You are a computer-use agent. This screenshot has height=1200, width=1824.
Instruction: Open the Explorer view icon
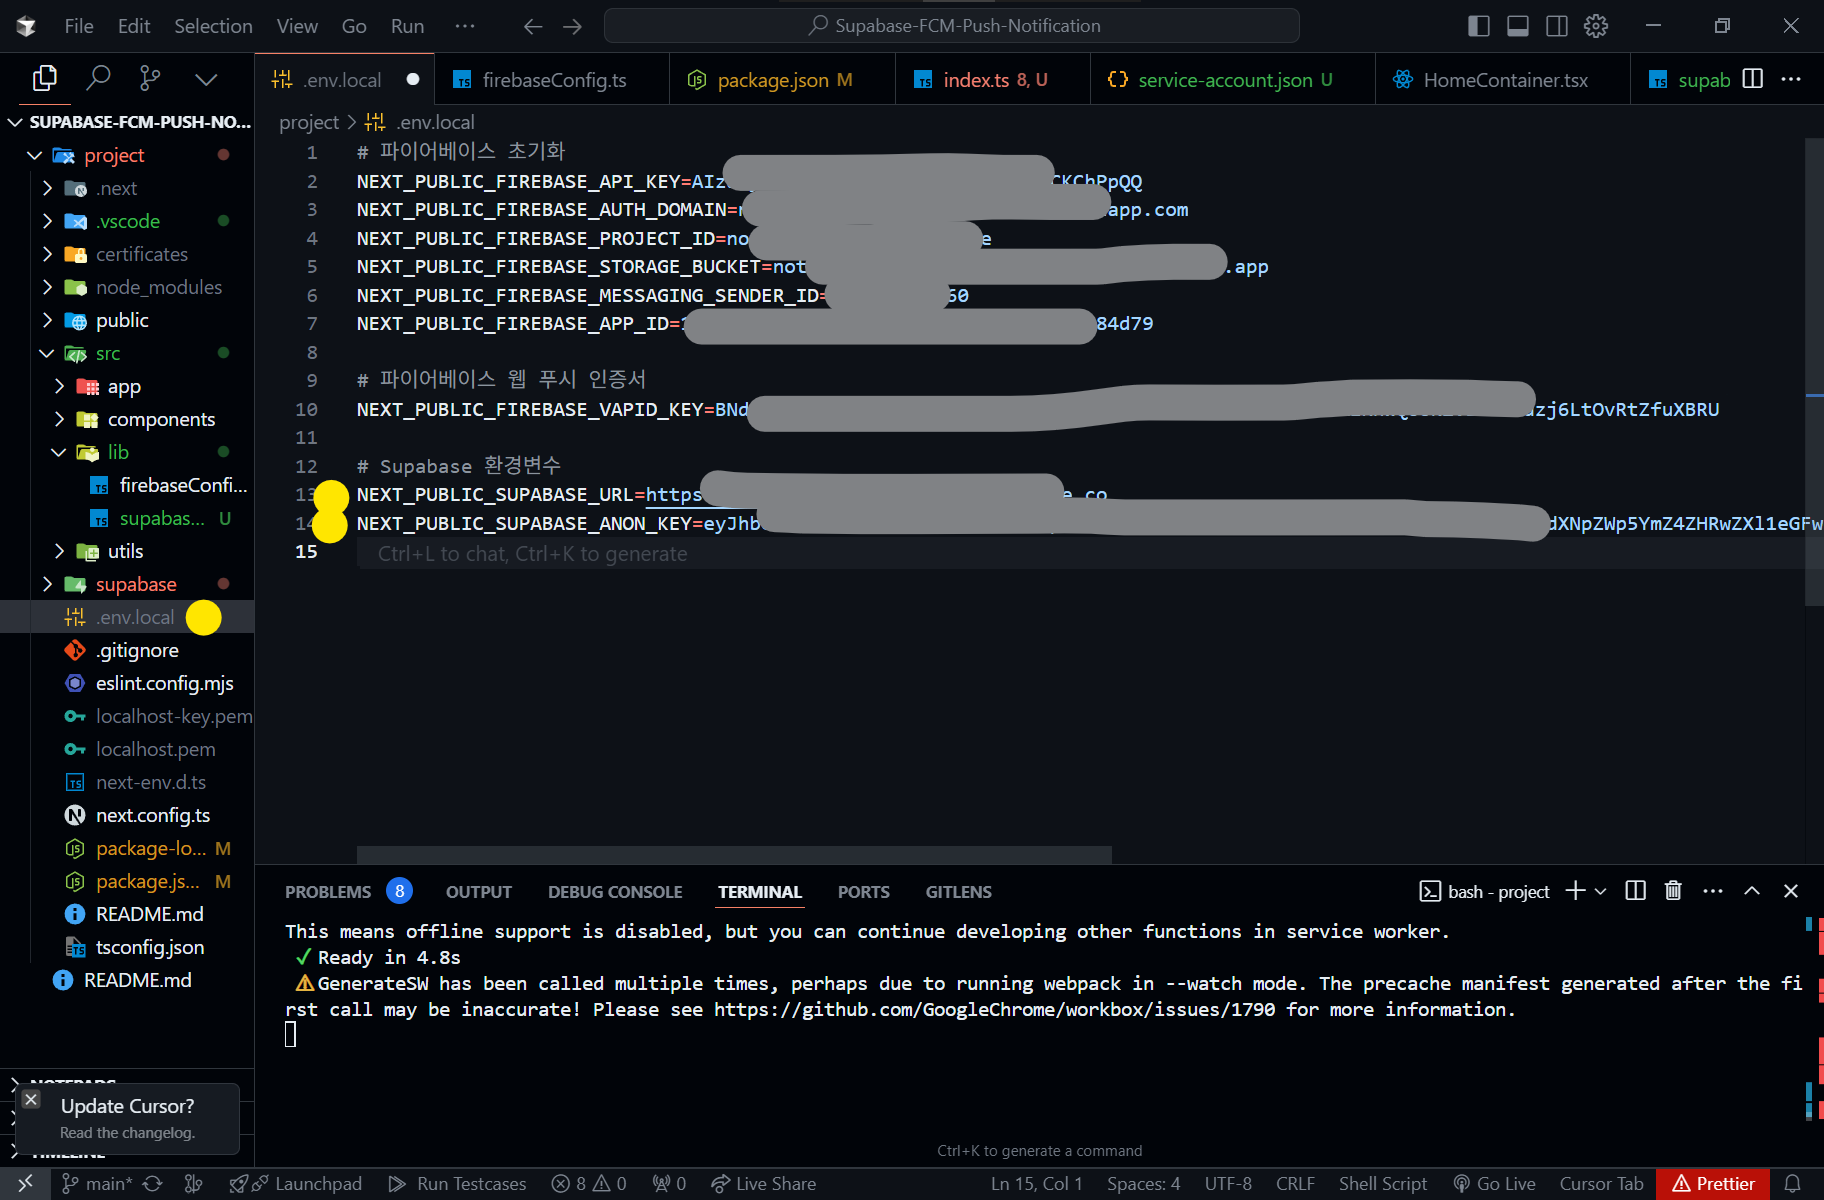pyautogui.click(x=44, y=78)
